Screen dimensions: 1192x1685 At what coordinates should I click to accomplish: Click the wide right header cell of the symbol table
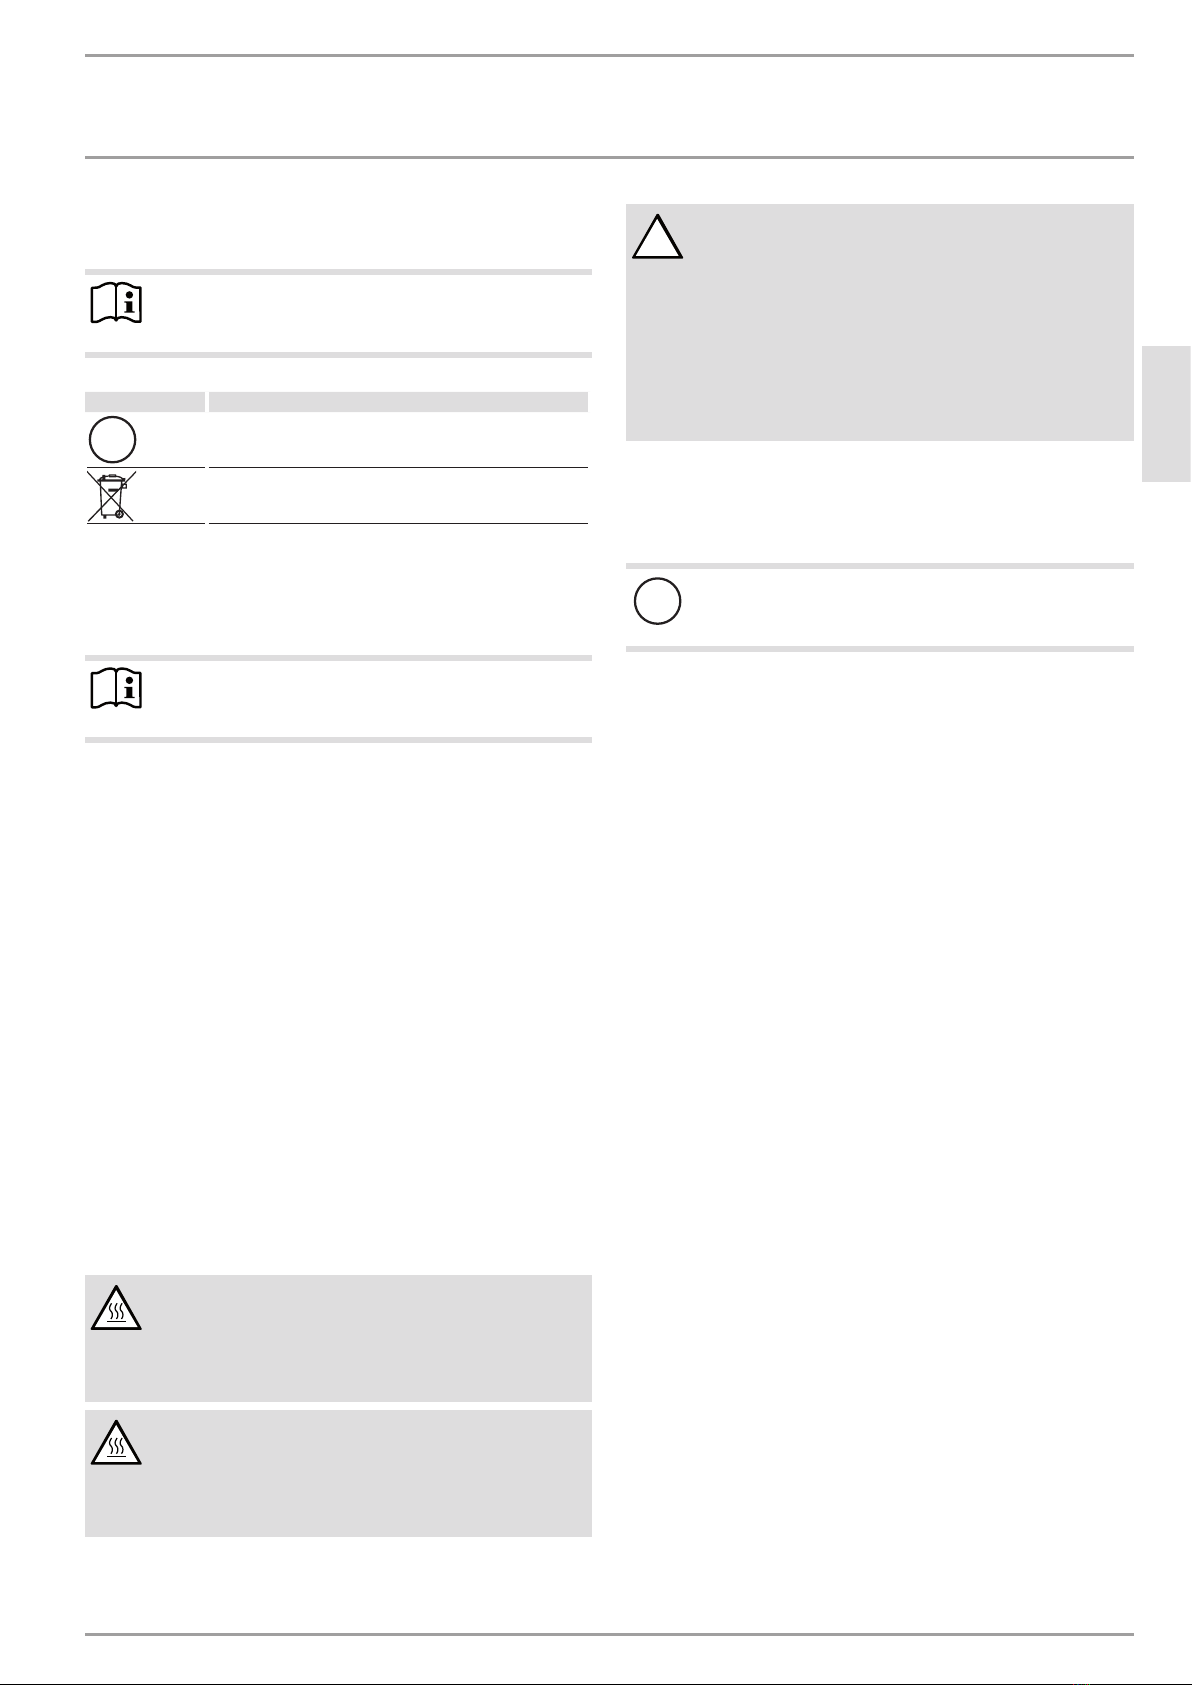click(x=398, y=402)
